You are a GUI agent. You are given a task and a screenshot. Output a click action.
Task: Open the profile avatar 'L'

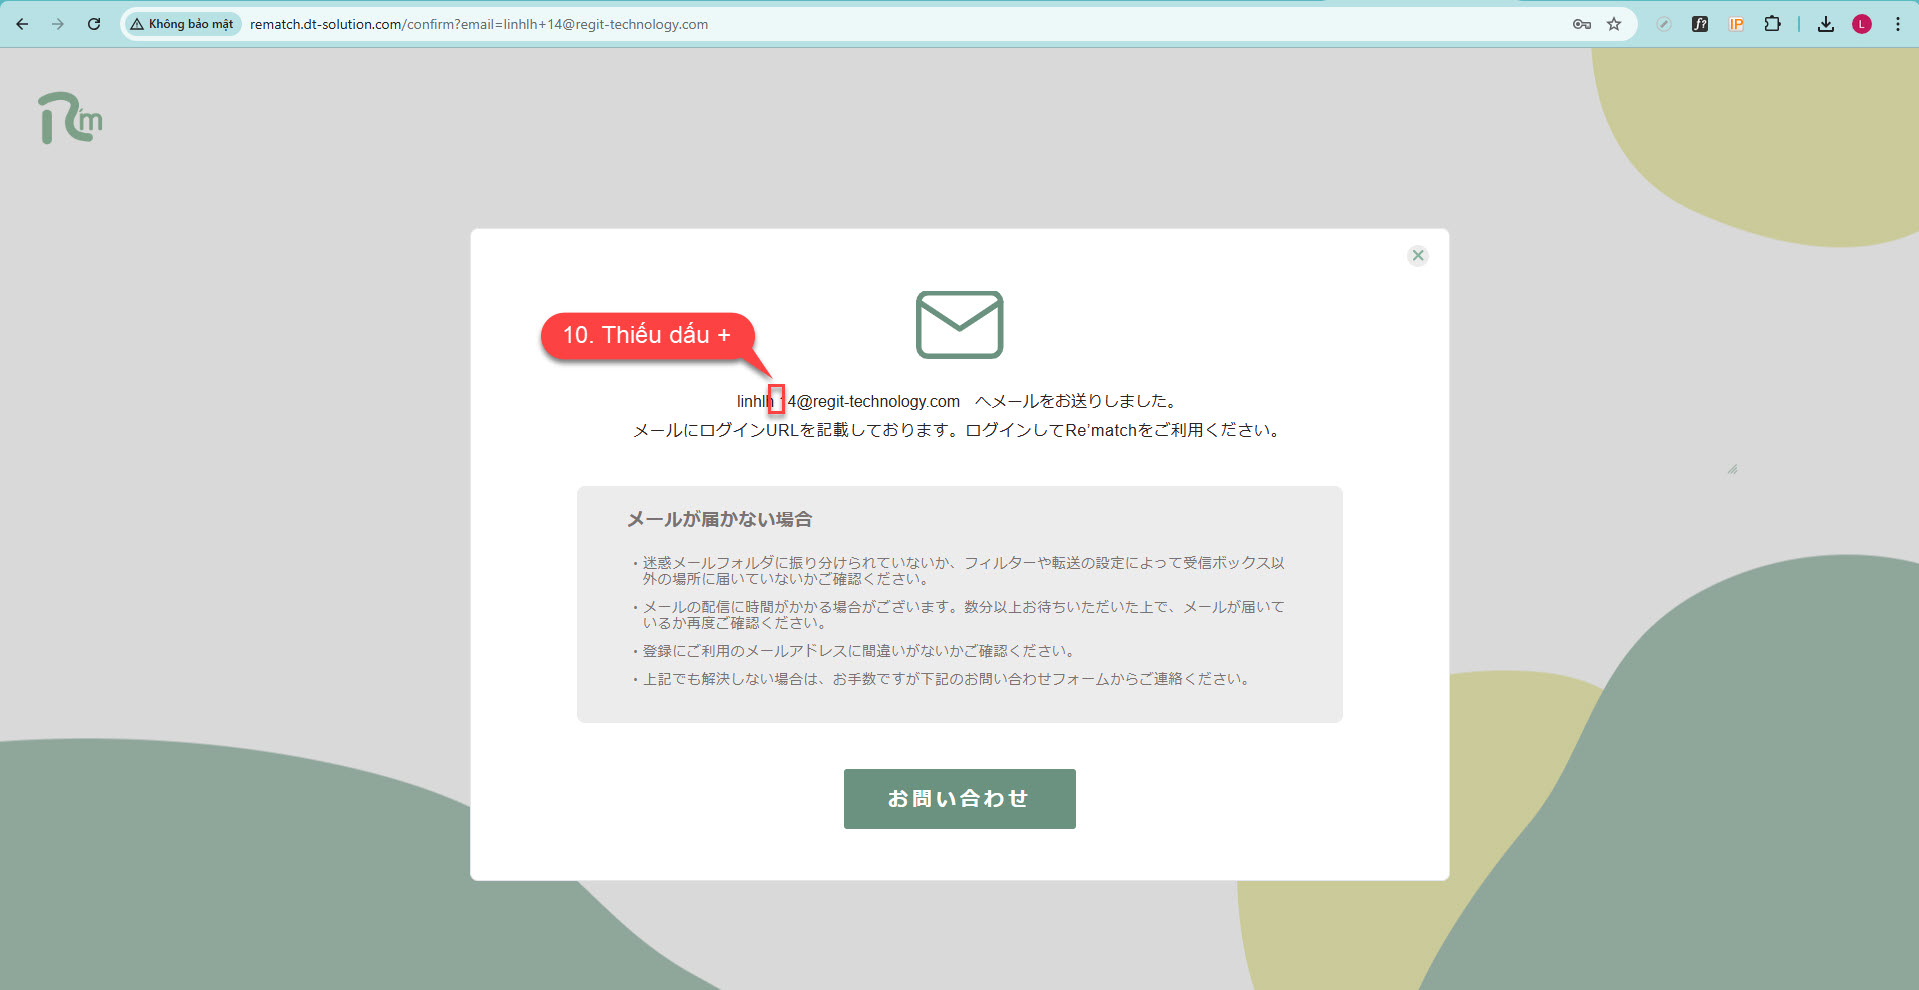coord(1862,24)
